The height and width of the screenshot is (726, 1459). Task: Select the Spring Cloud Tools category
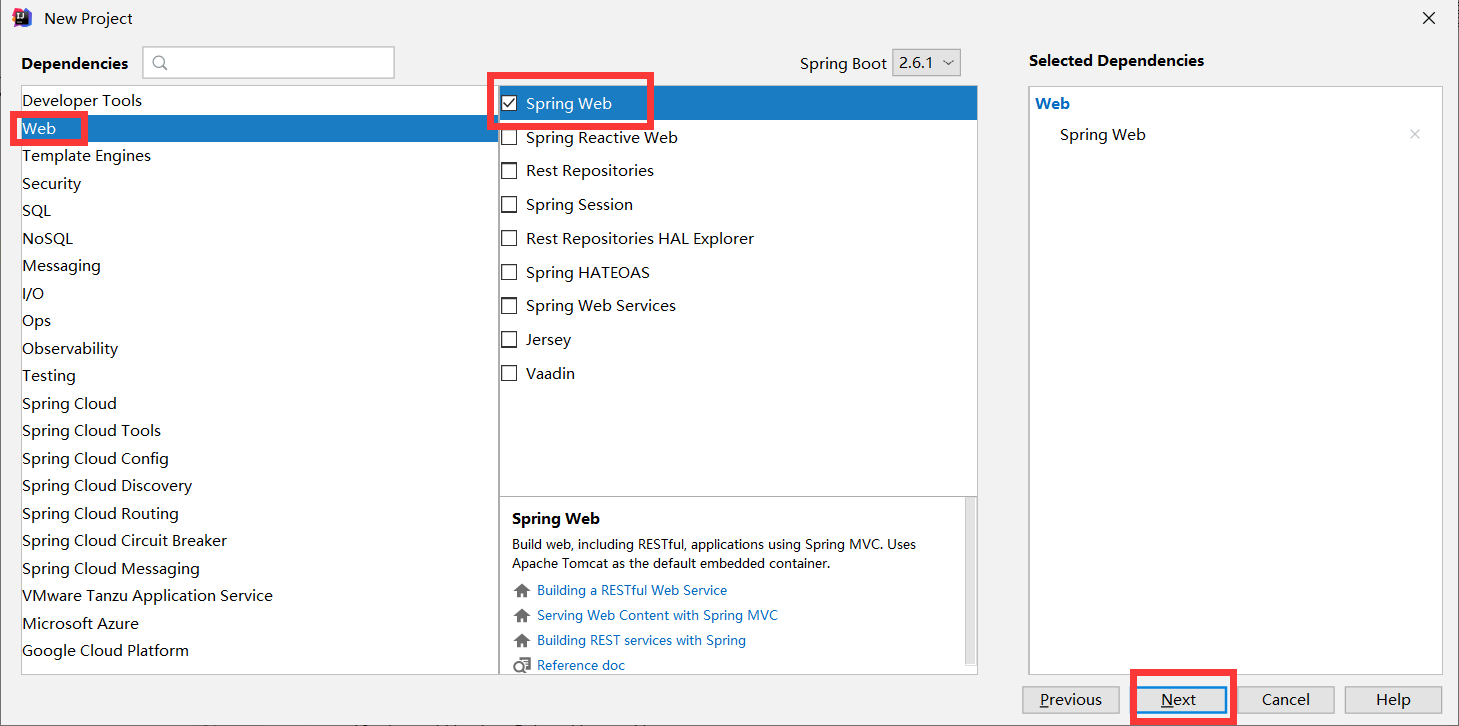tap(260, 431)
